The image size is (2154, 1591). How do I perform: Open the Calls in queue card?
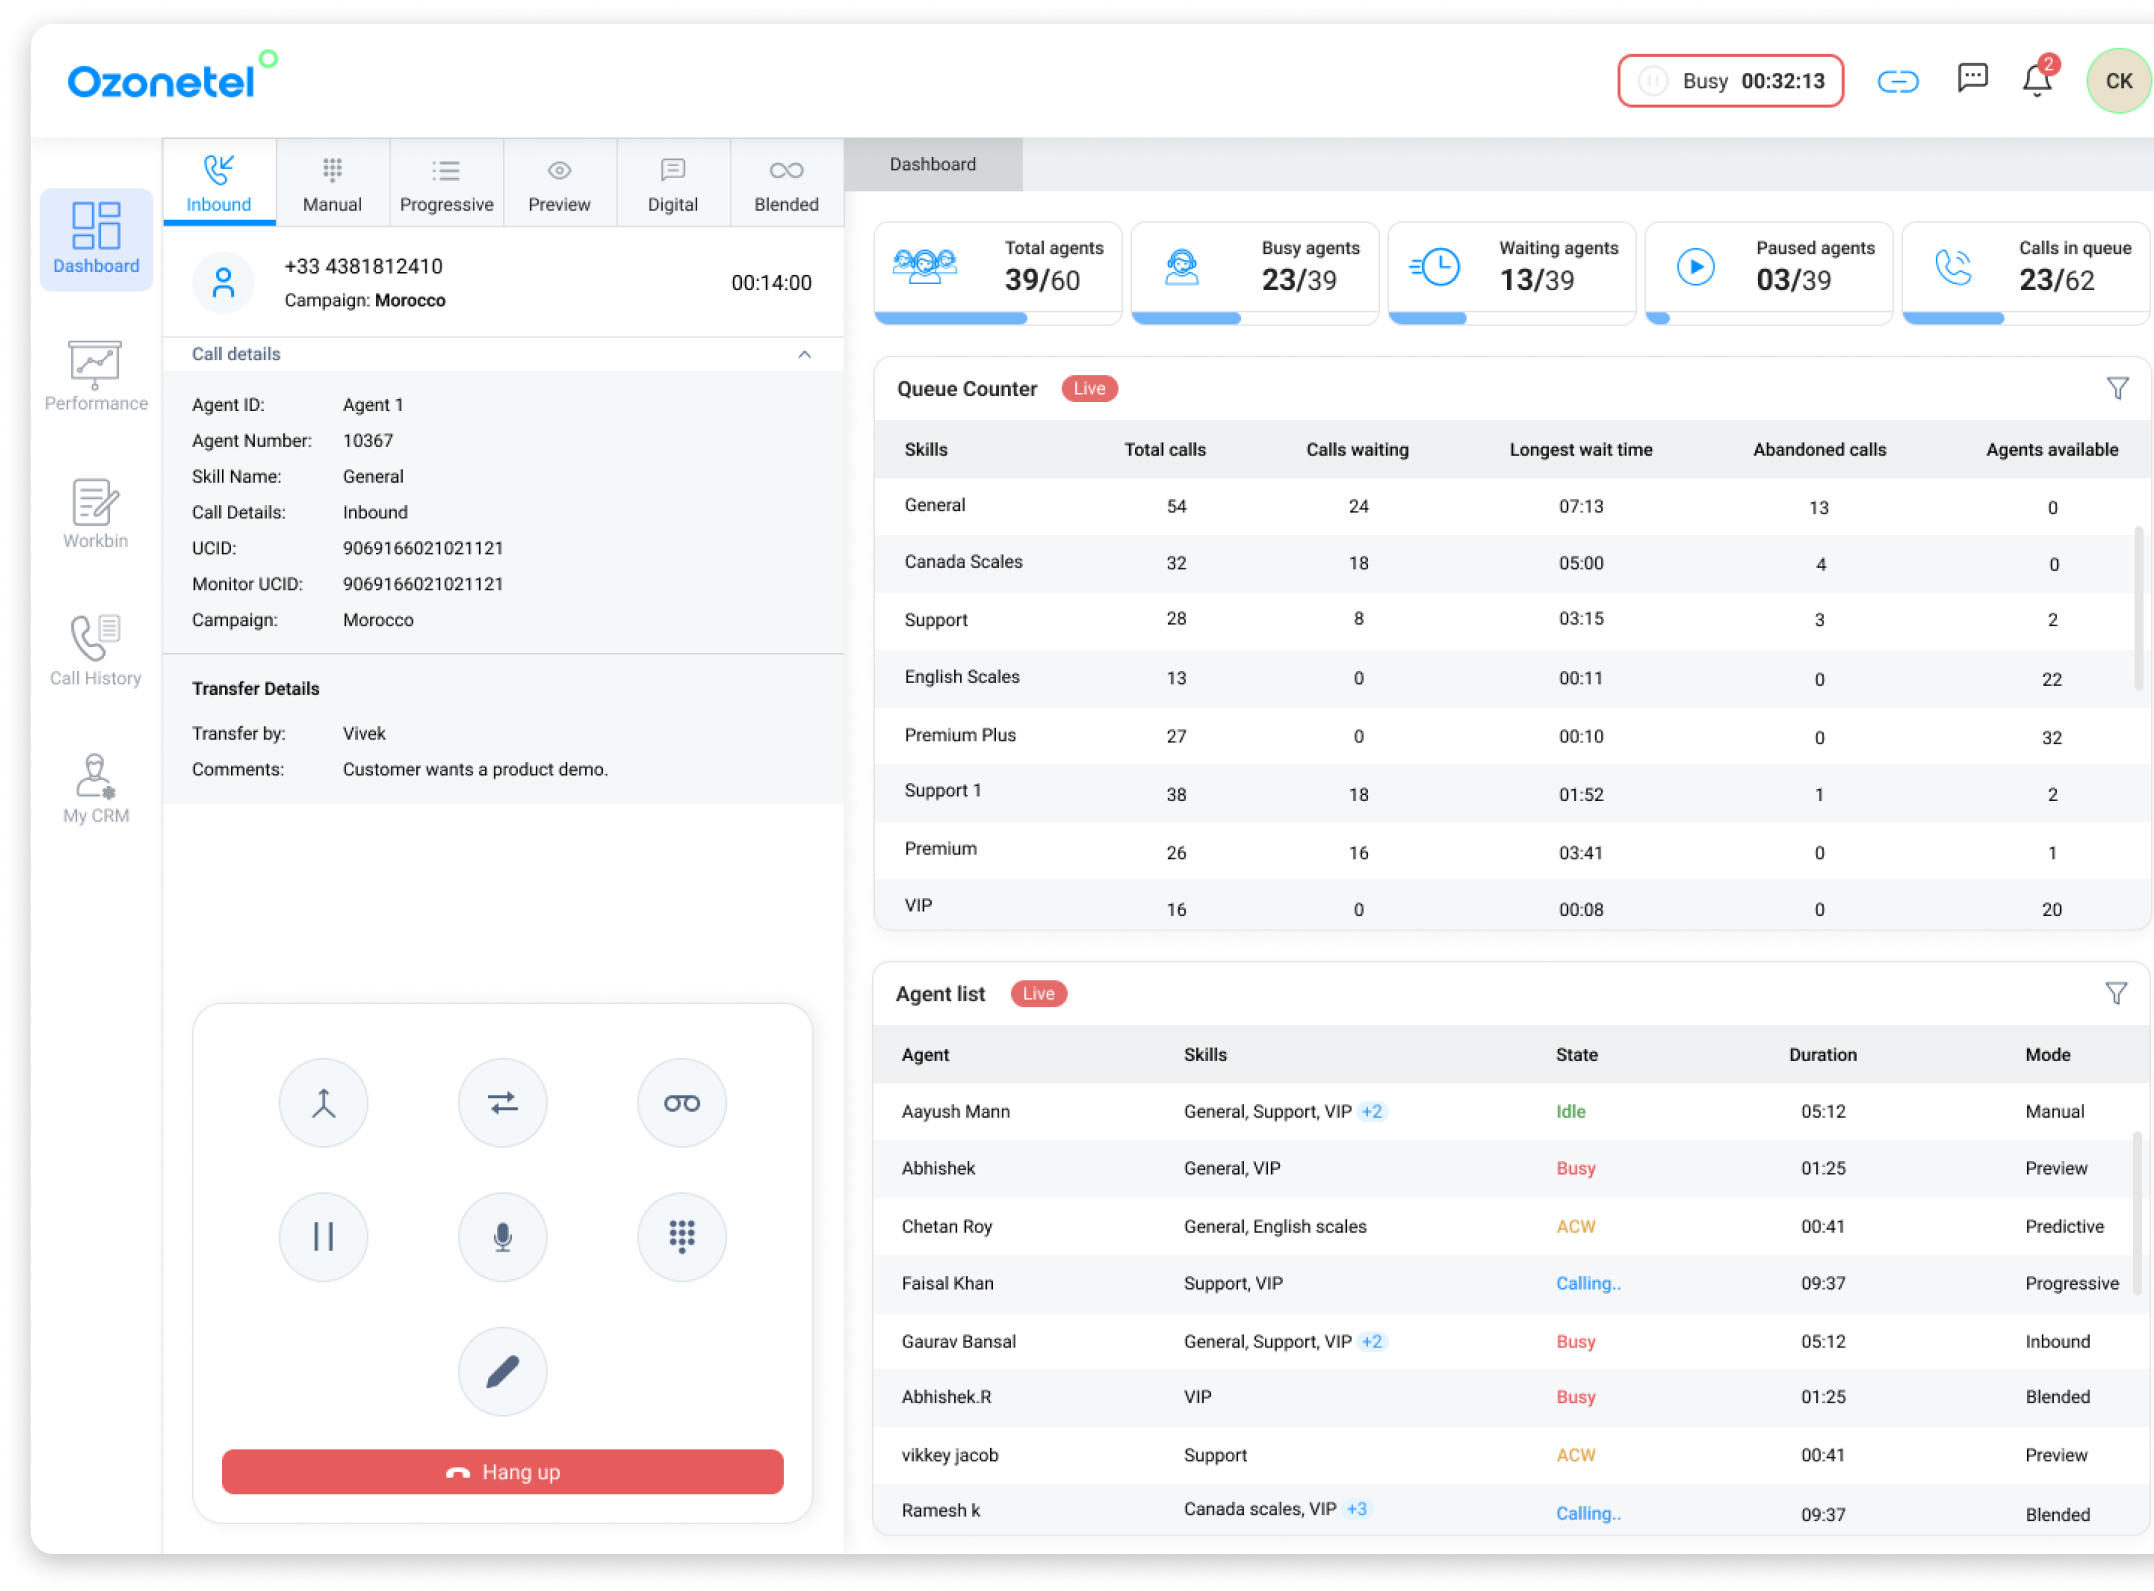2025,272
